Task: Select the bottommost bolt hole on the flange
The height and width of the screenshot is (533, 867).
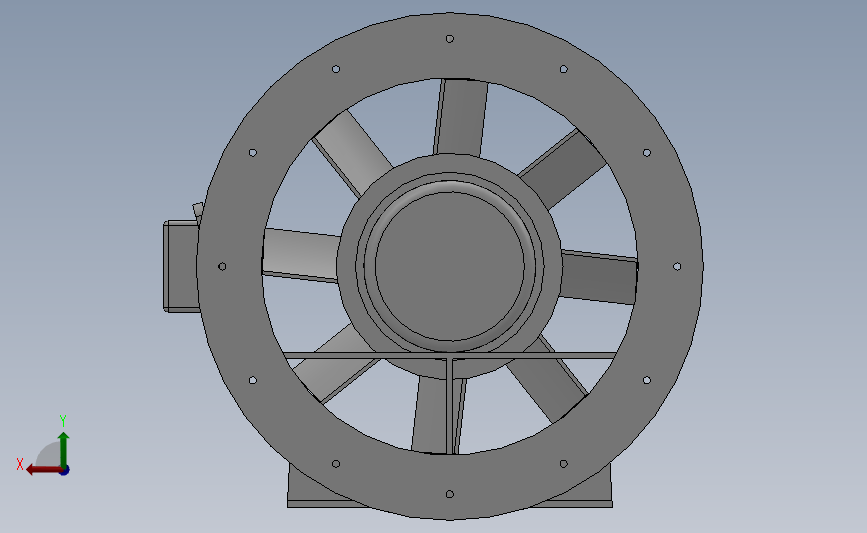Action: [450, 494]
